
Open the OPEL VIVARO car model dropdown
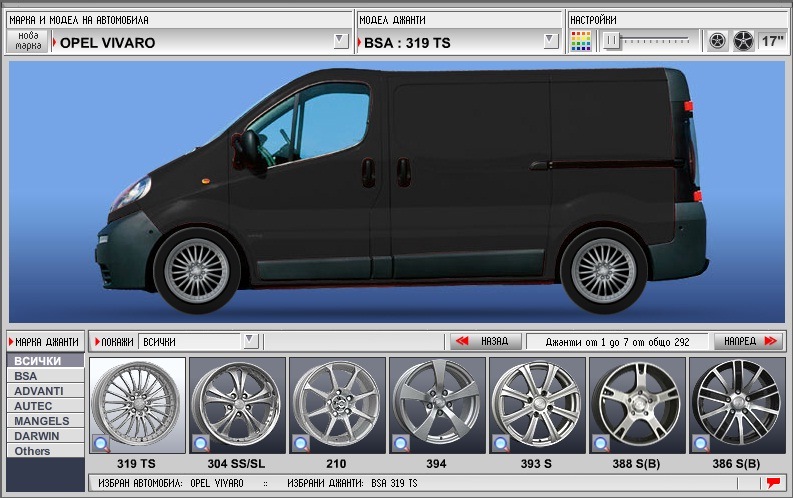pos(341,40)
